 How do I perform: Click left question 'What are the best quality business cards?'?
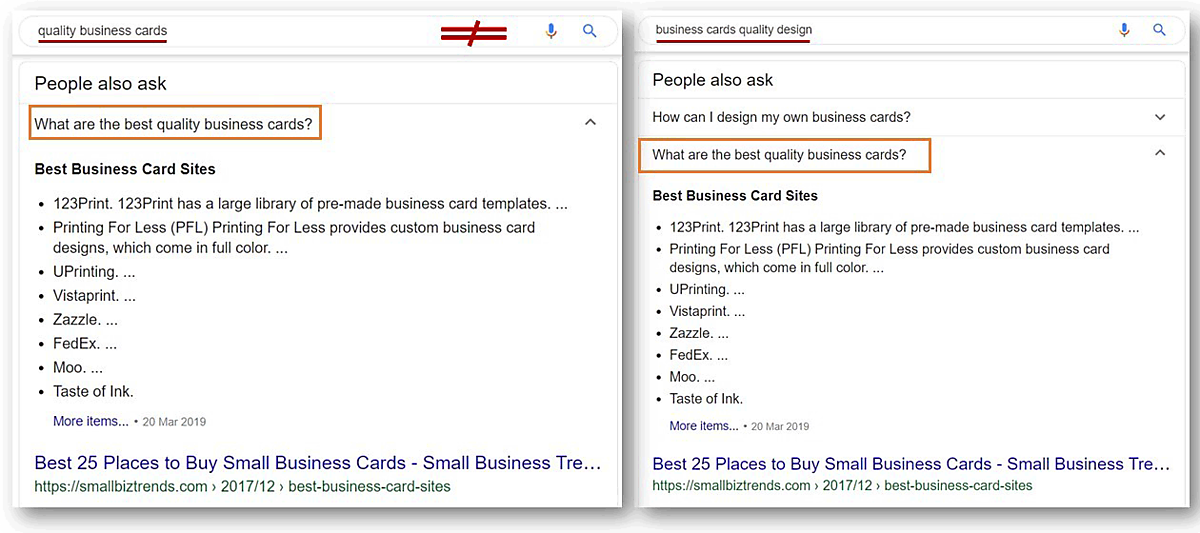(x=174, y=125)
